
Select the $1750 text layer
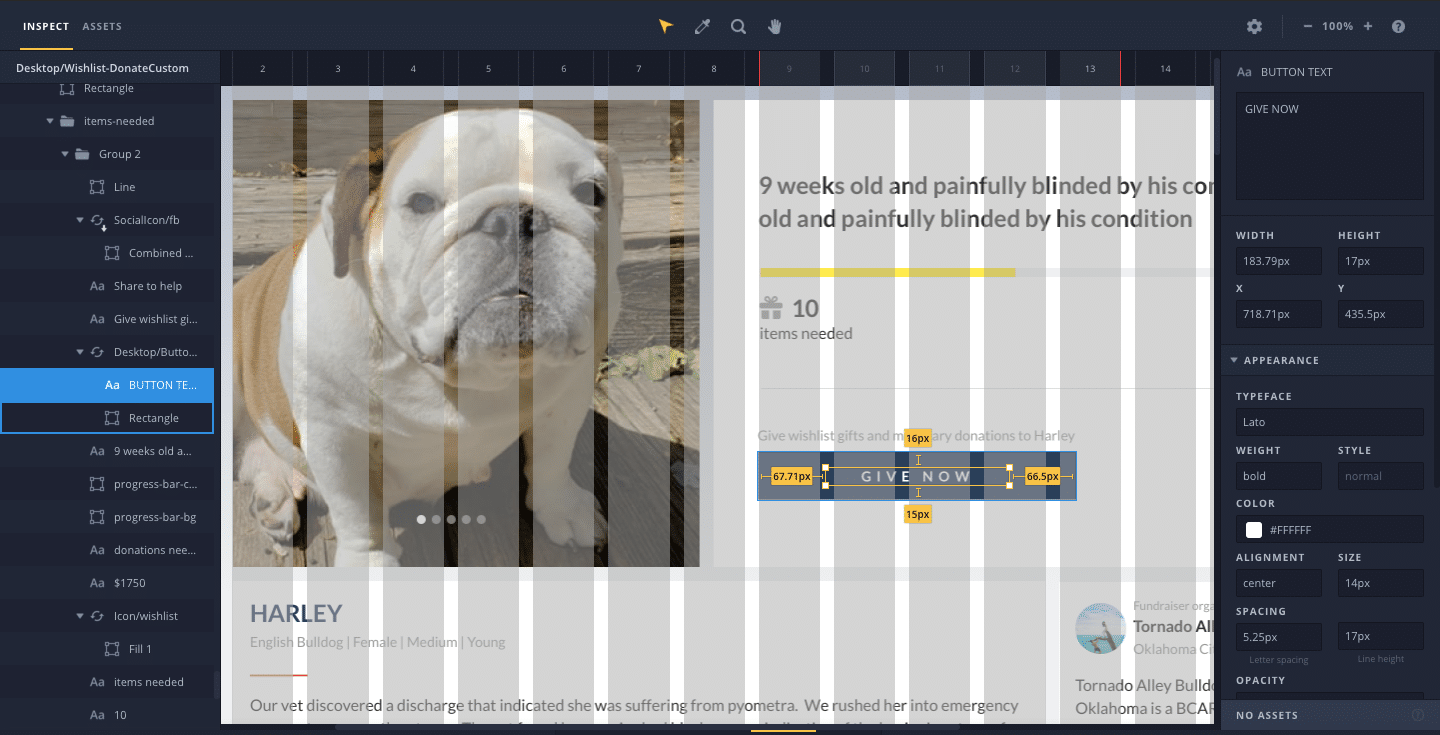pos(129,583)
